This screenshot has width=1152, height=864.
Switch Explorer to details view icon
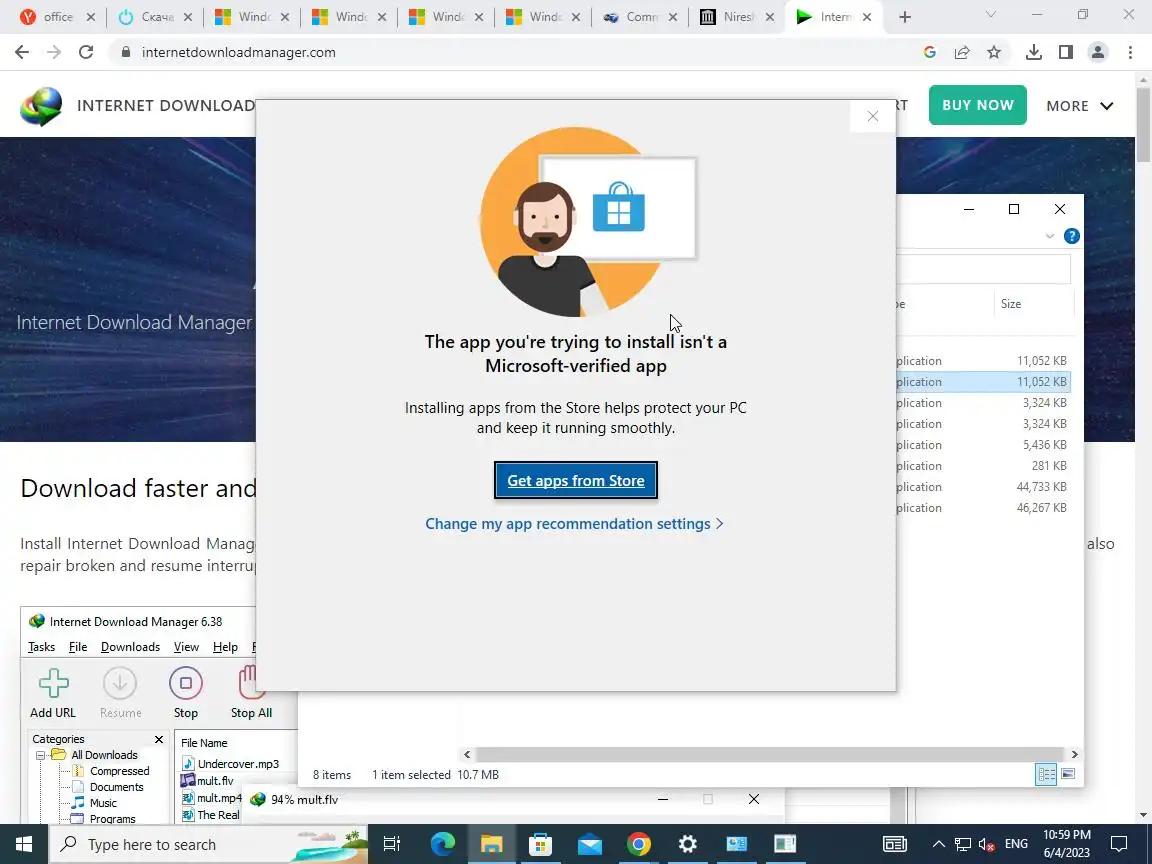pos(1045,774)
